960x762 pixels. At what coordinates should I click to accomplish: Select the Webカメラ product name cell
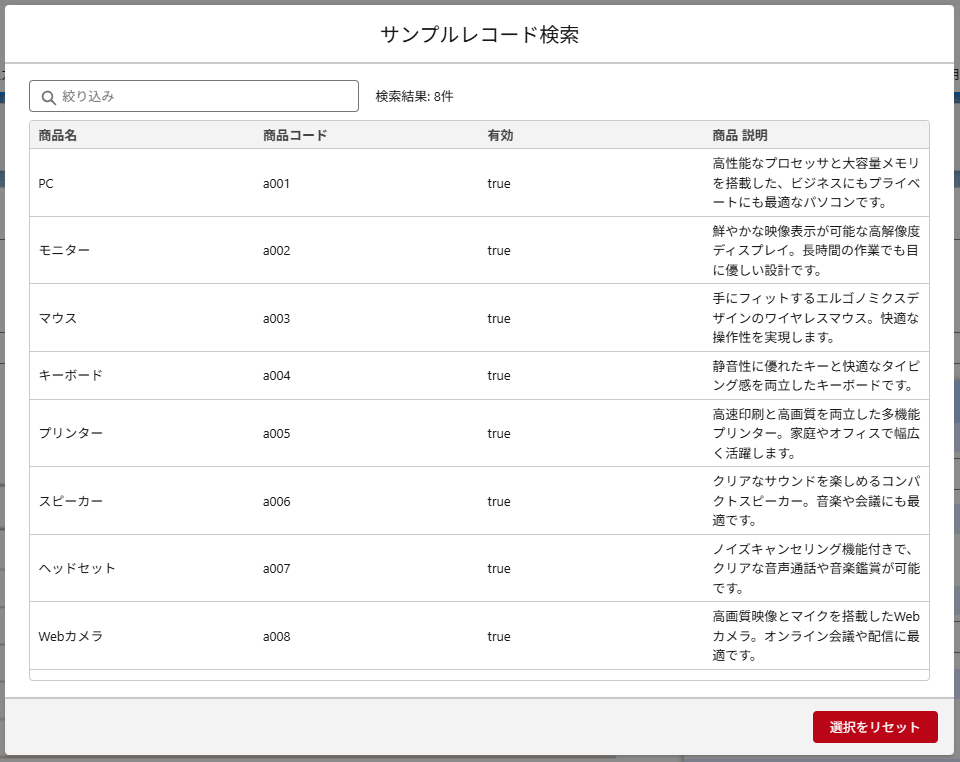tap(70, 636)
